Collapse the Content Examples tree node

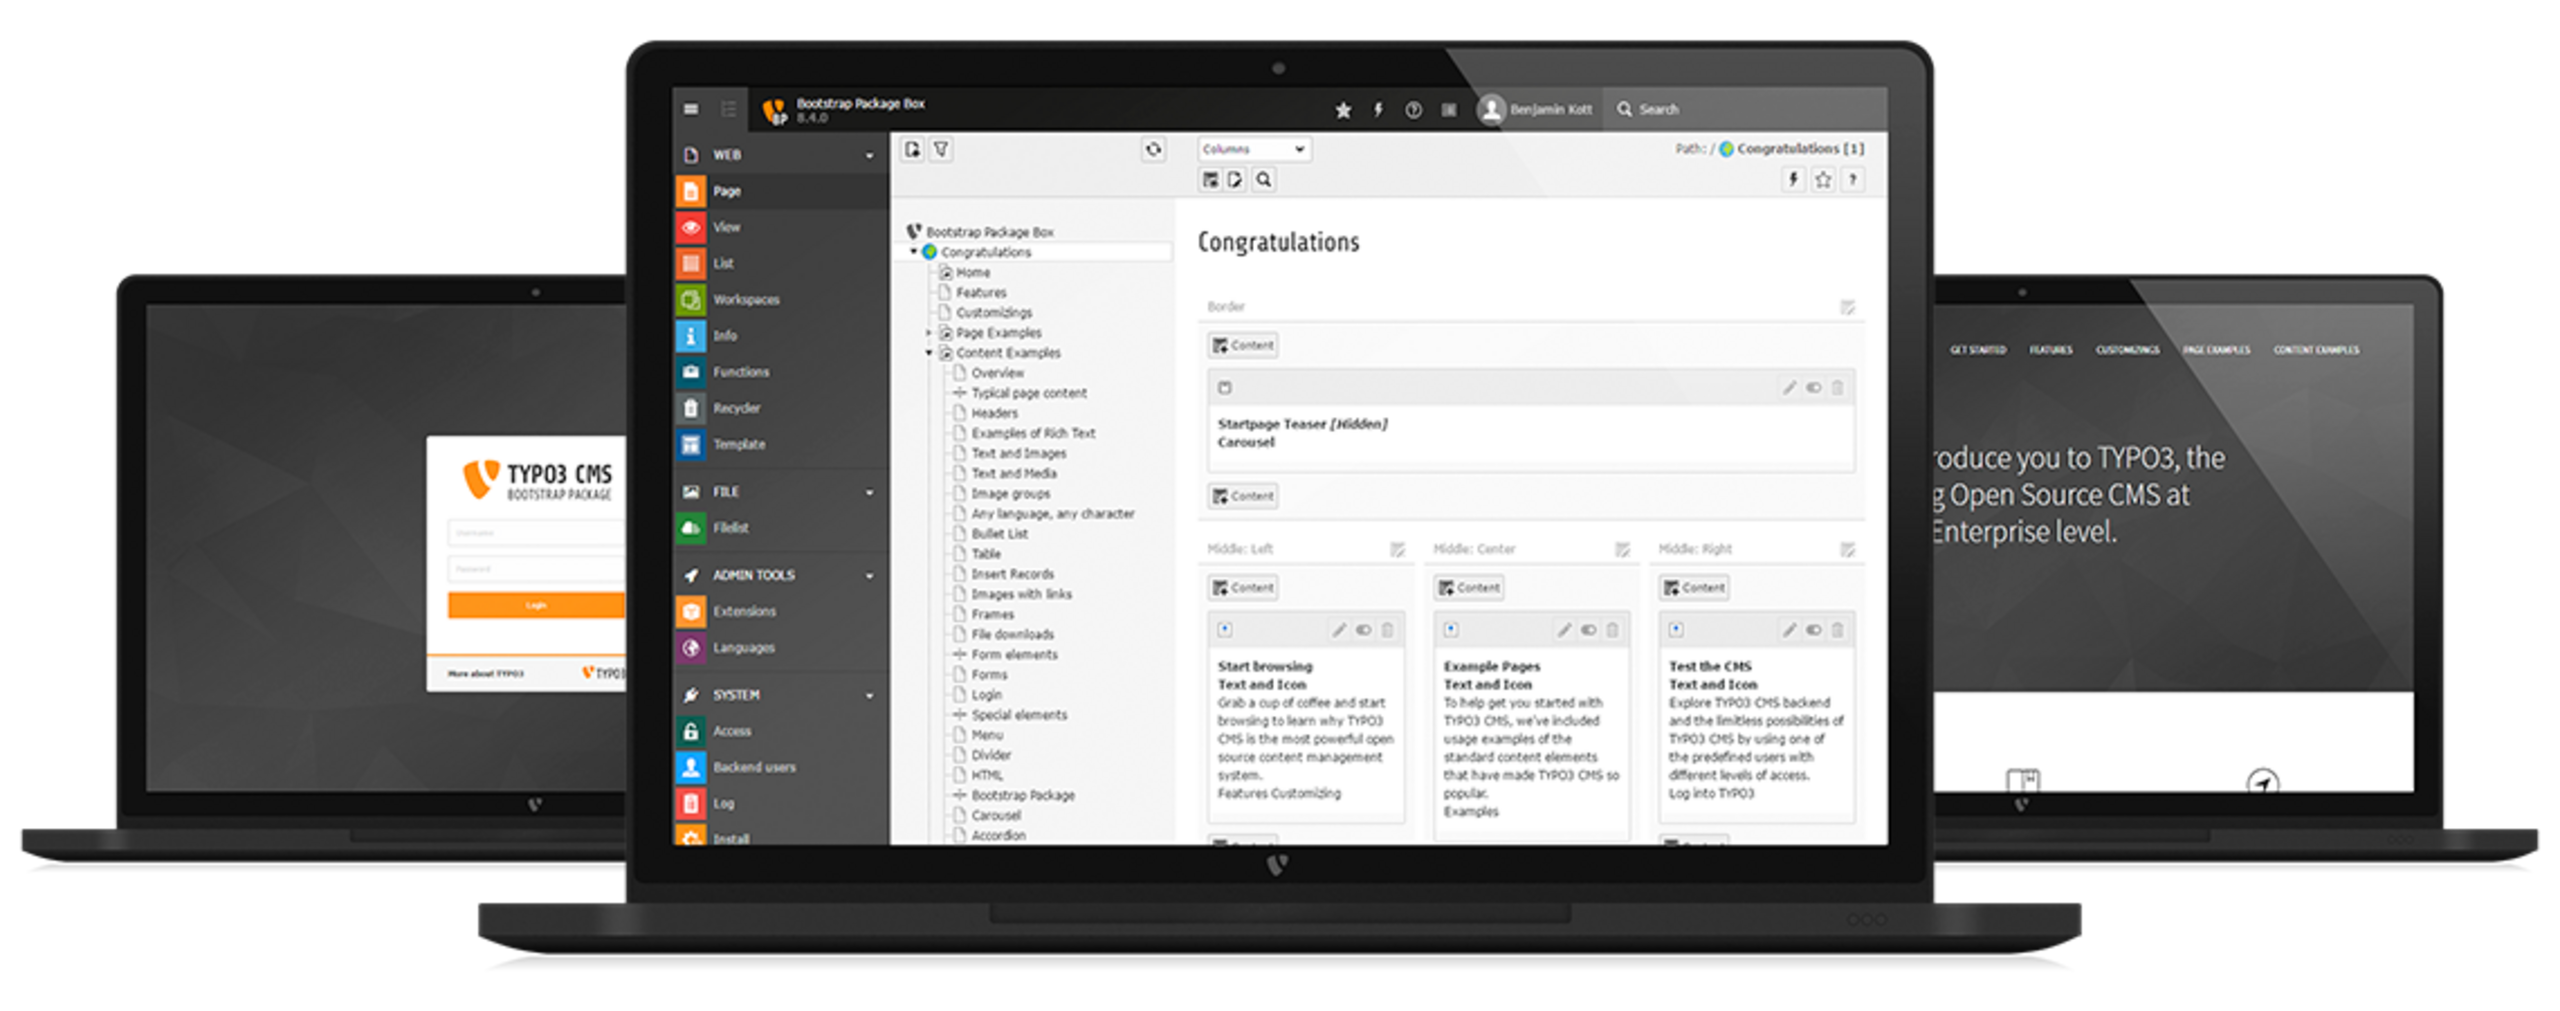[x=930, y=352]
